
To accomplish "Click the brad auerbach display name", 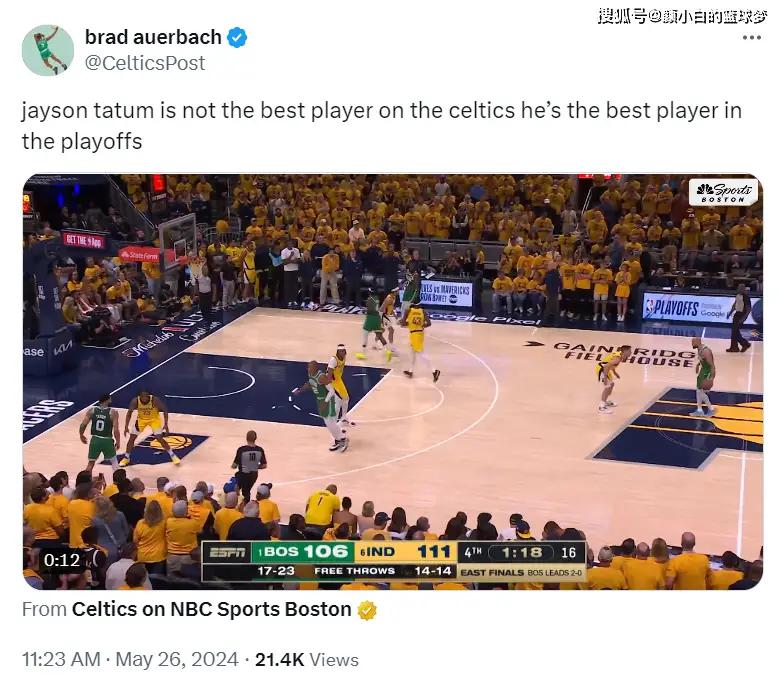I will [153, 37].
